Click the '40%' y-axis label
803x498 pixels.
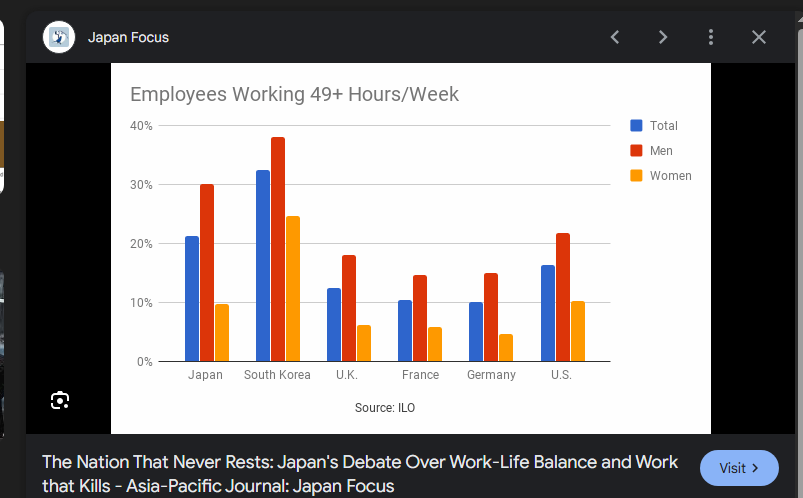[141, 126]
